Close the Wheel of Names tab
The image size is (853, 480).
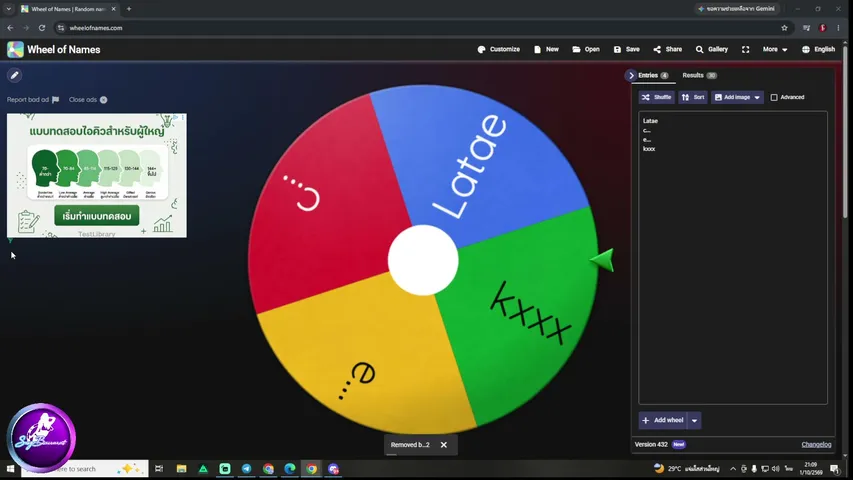[x=113, y=9]
